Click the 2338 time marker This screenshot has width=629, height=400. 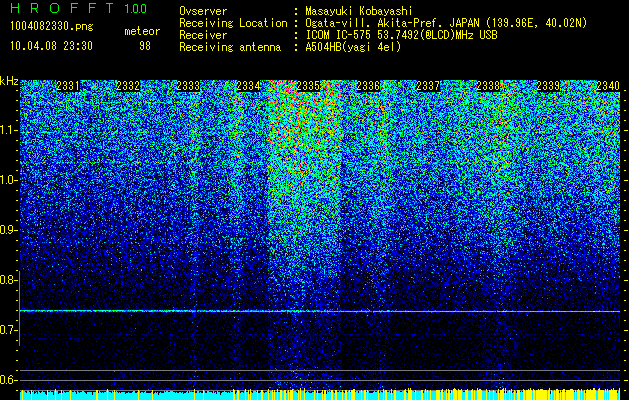click(x=488, y=86)
